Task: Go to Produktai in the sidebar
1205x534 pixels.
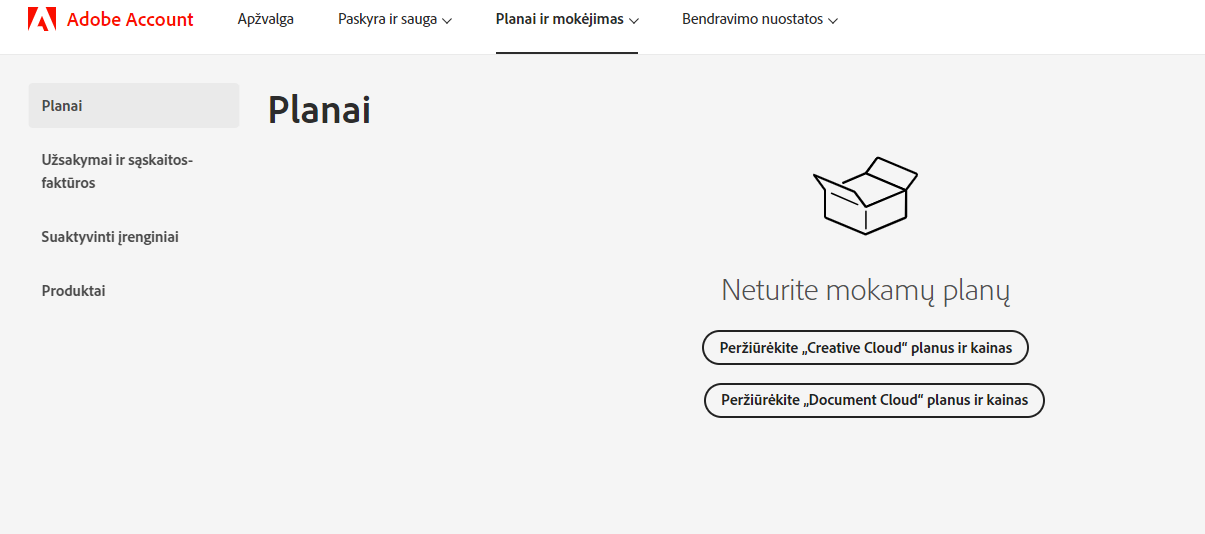Action: (74, 291)
